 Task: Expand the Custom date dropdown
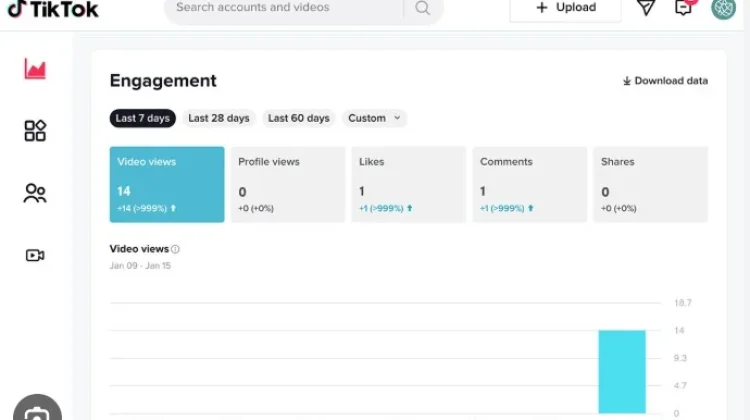click(x=374, y=118)
